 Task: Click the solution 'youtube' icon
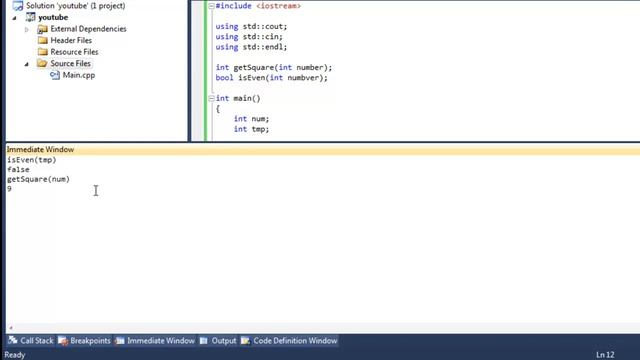tap(18, 6)
